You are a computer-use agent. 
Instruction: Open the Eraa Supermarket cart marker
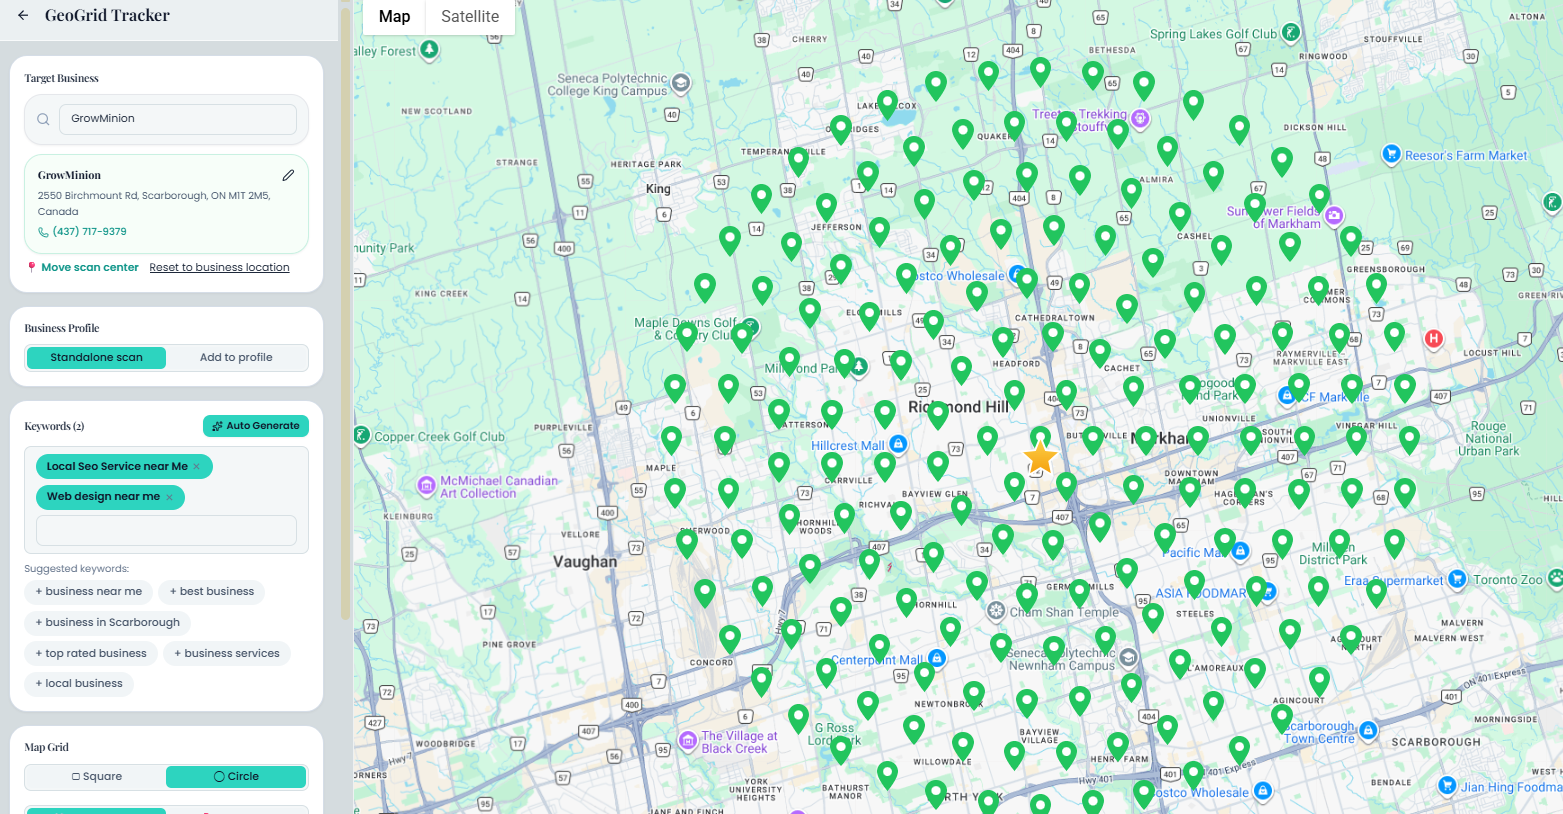(x=1457, y=579)
